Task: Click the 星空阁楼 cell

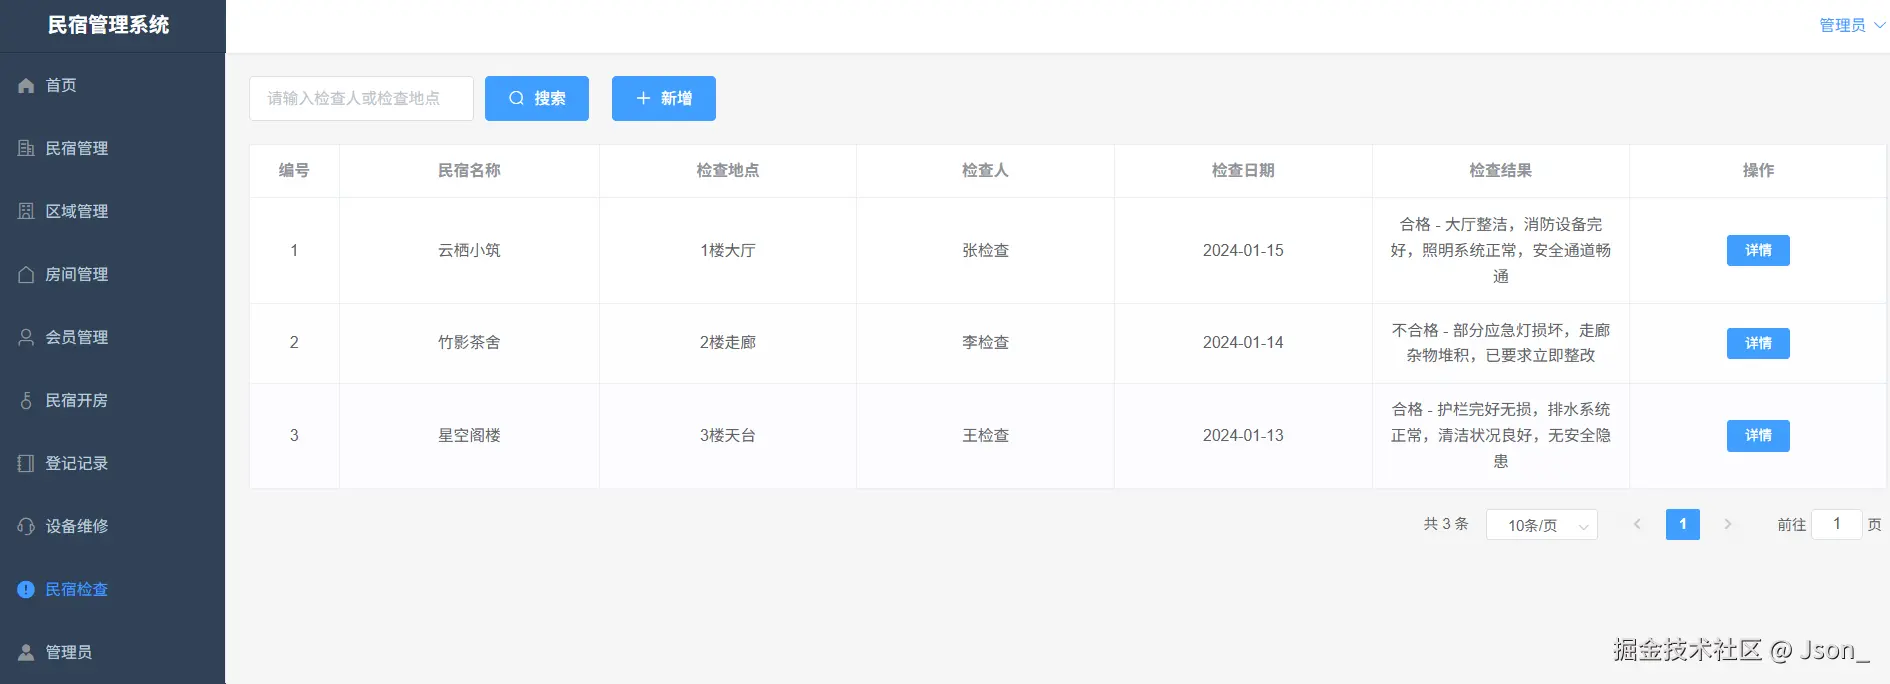Action: click(x=469, y=435)
